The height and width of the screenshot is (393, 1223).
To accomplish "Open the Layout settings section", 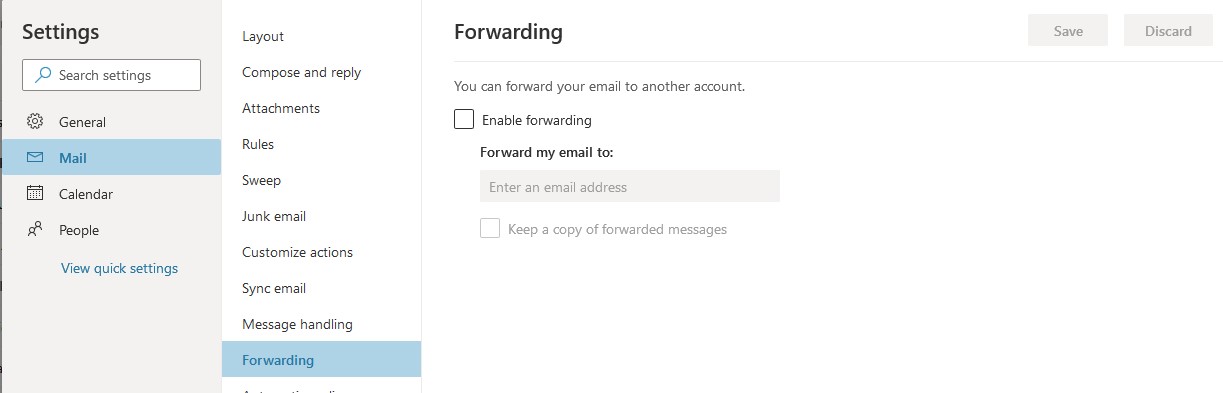I will pyautogui.click(x=263, y=36).
